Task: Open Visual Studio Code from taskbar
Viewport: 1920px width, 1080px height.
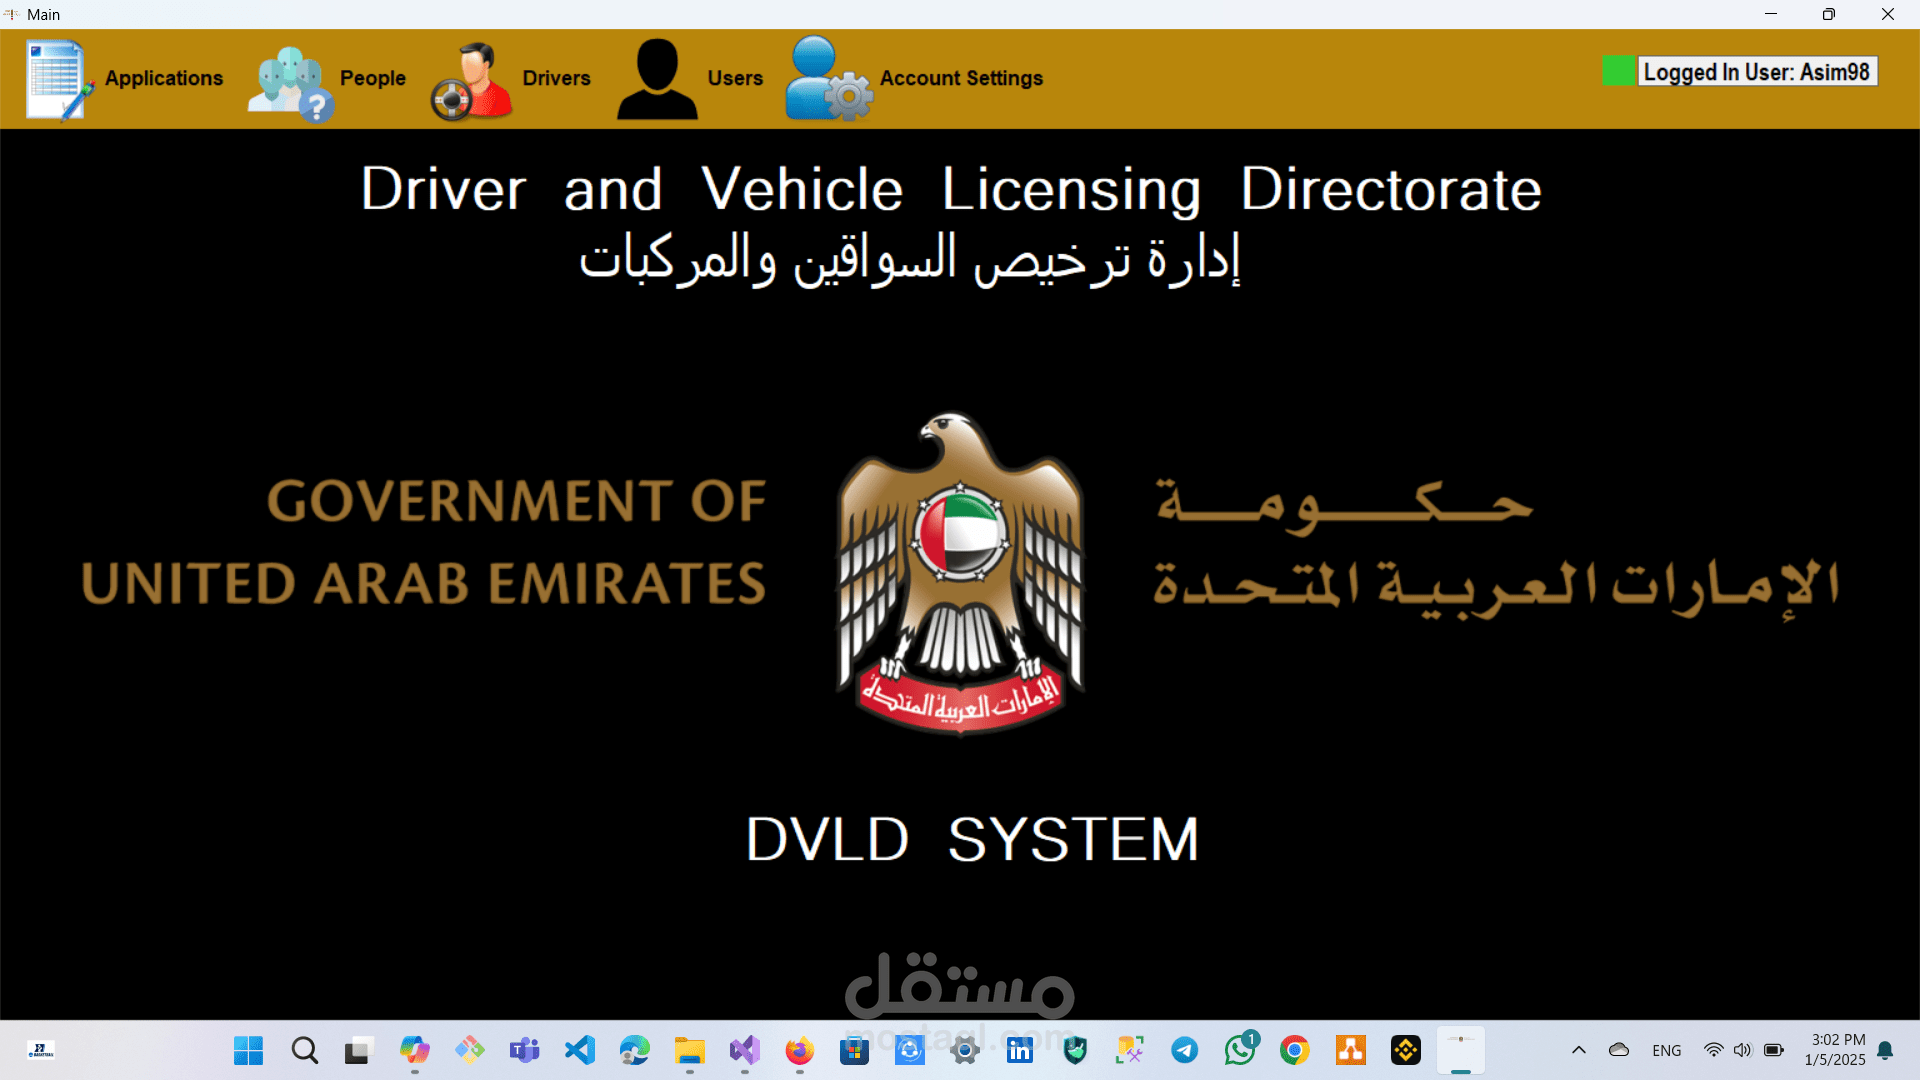Action: tap(579, 1051)
